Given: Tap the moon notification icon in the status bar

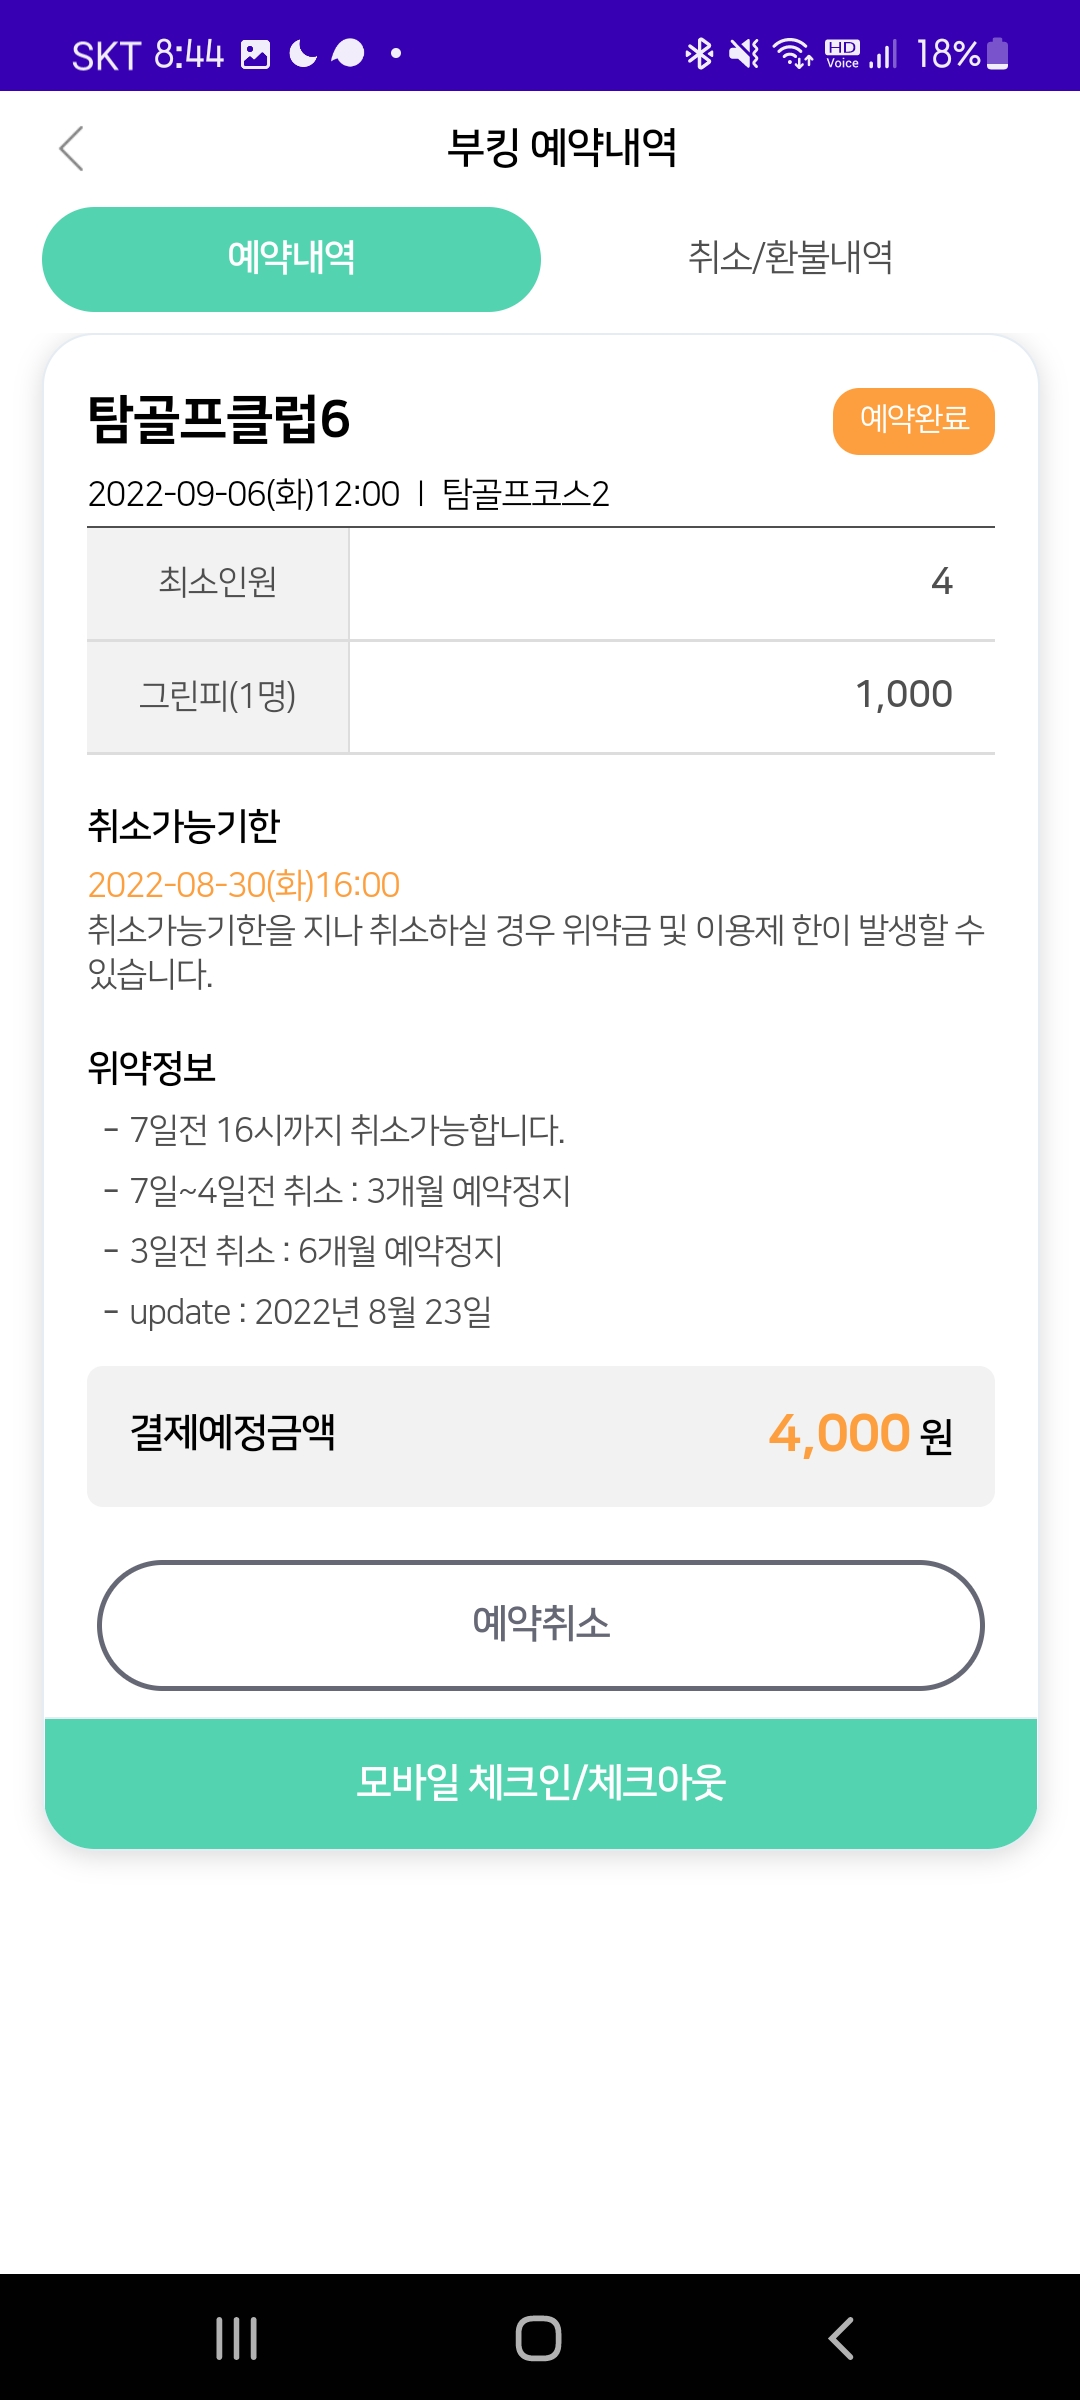Looking at the screenshot, I should tap(303, 53).
